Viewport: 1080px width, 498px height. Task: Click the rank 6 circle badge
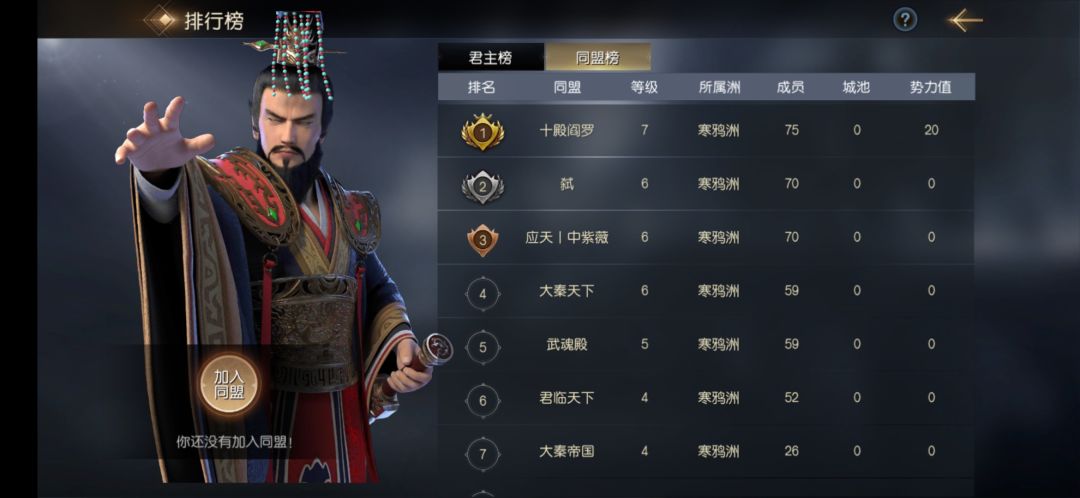(482, 401)
